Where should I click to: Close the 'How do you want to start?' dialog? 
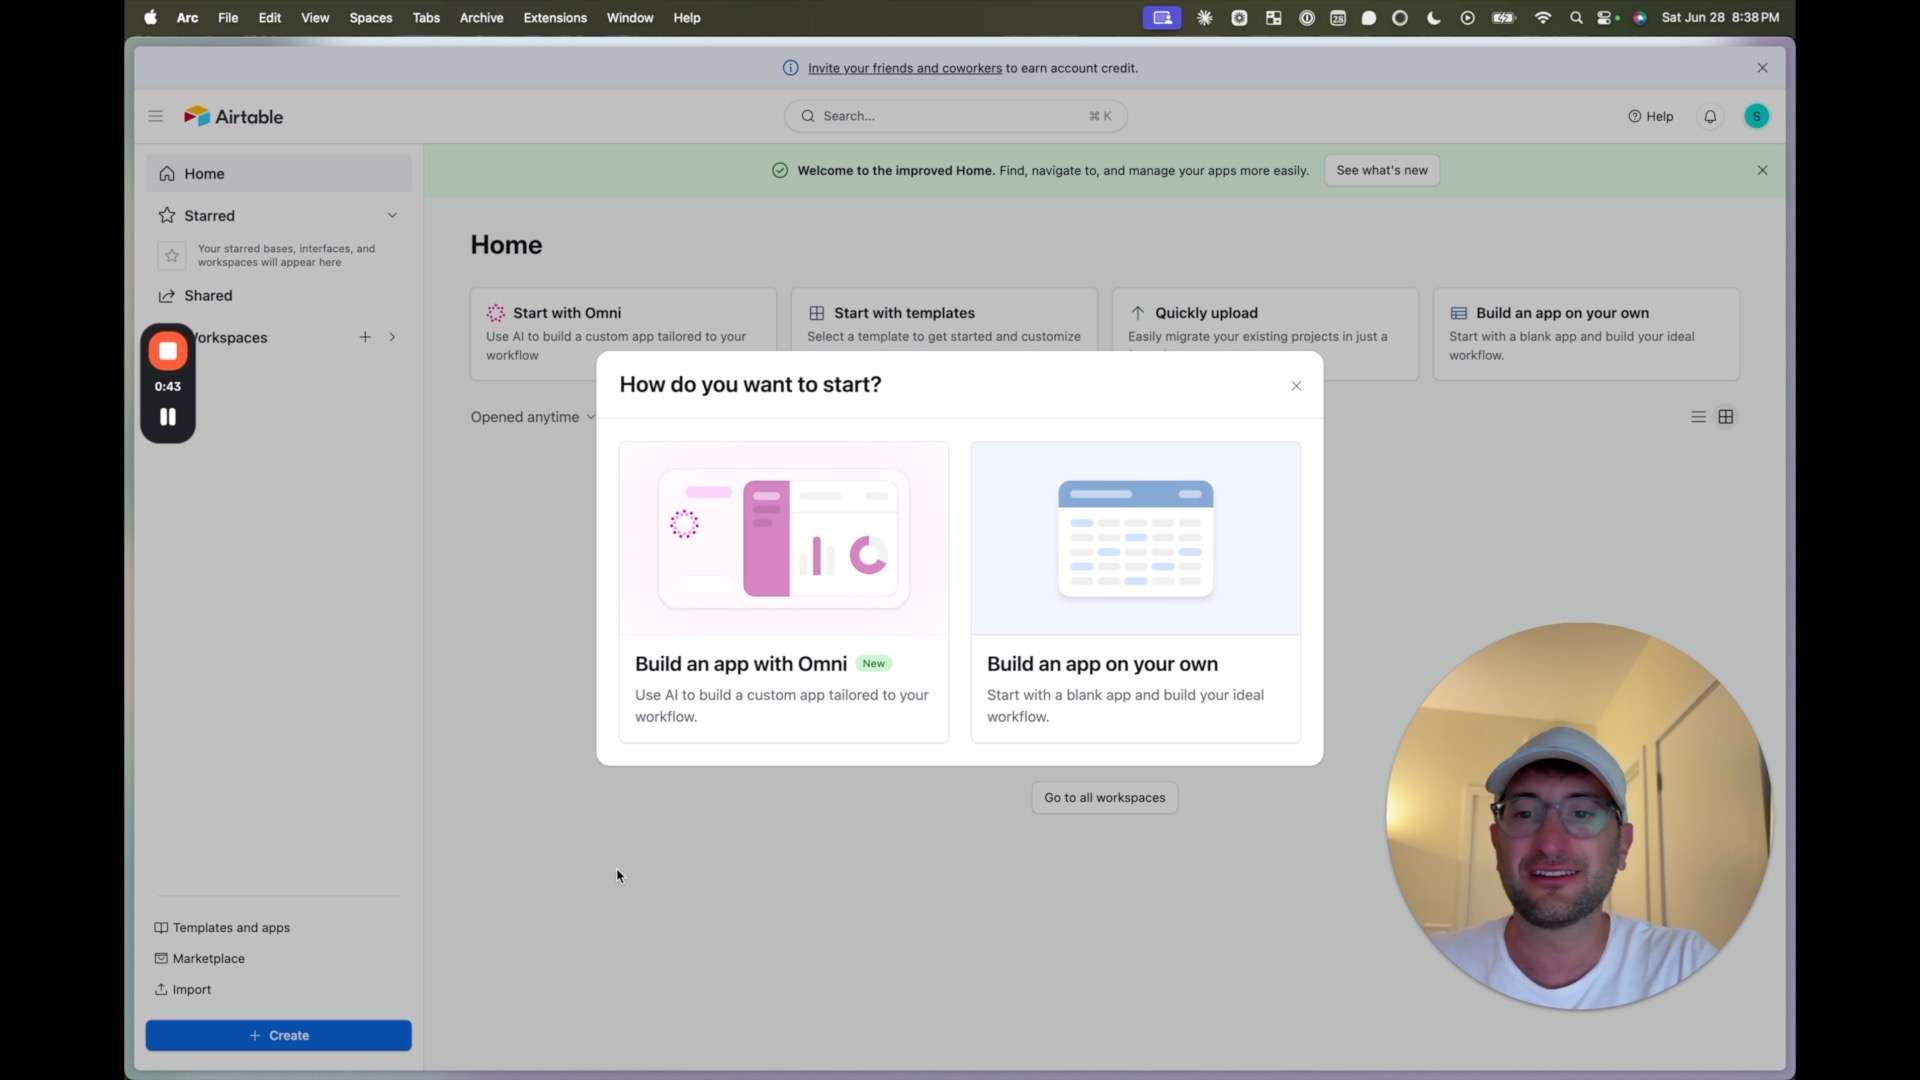point(1297,386)
